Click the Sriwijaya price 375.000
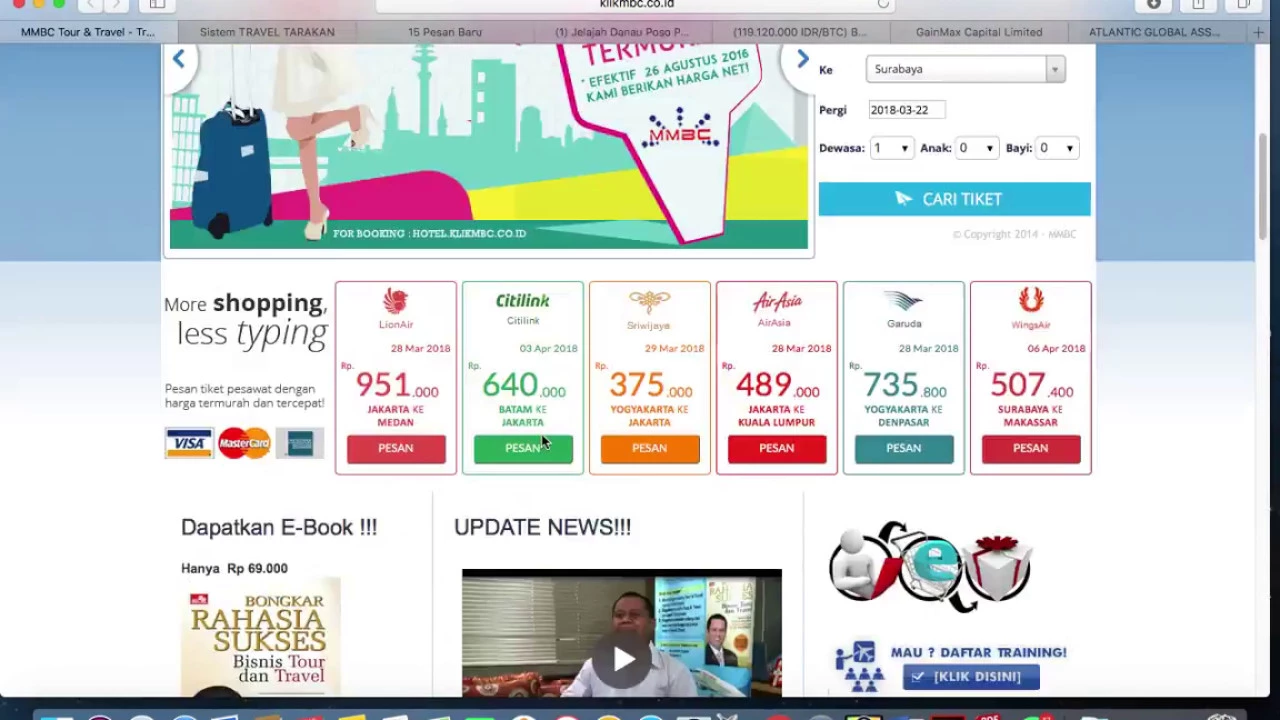This screenshot has height=720, width=1280. pyautogui.click(x=651, y=385)
